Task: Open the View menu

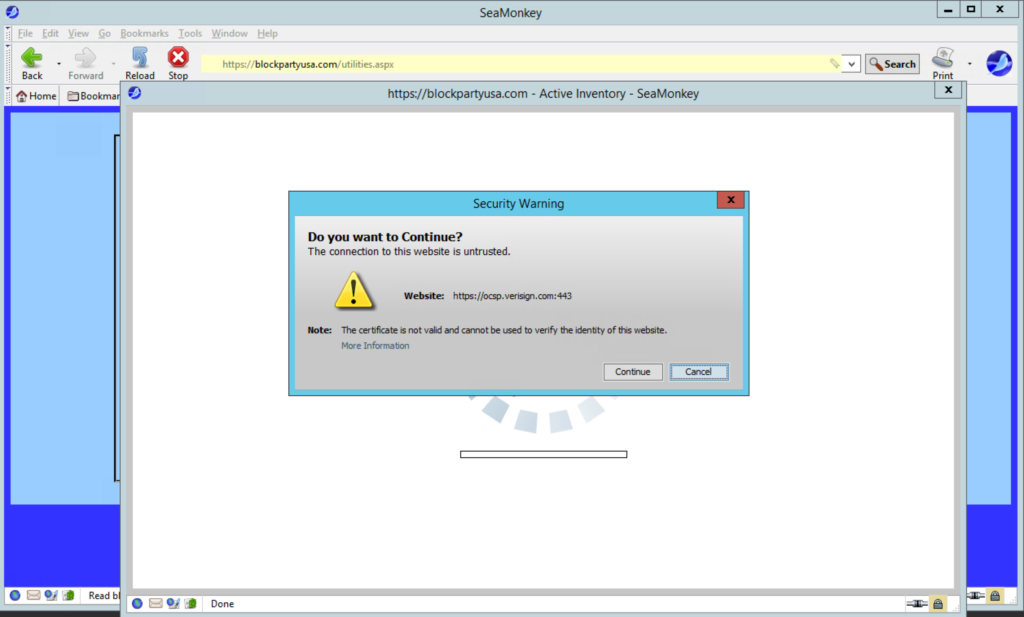Action: 78,33
